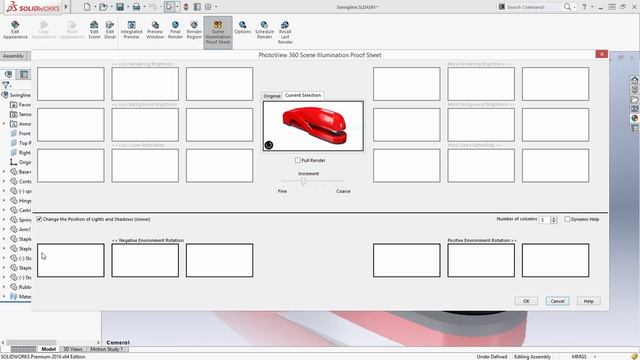The image size is (640, 360).
Task: Select the Render Region tool
Action: click(x=194, y=29)
